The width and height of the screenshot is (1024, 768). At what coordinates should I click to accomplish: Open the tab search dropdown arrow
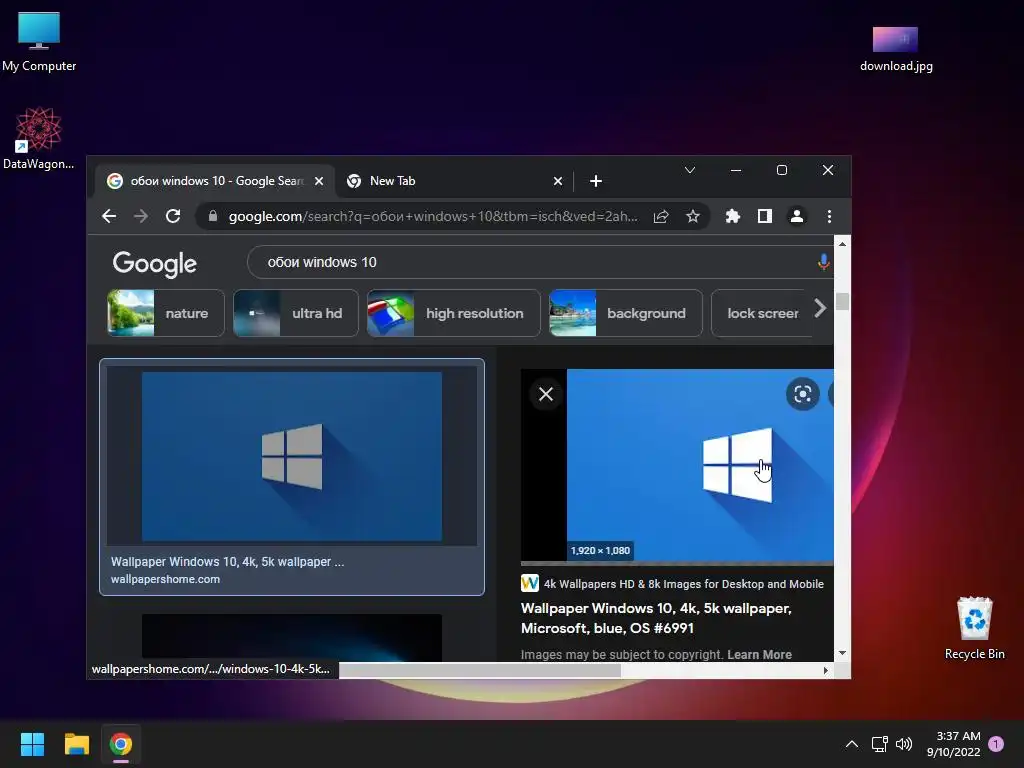(x=690, y=170)
